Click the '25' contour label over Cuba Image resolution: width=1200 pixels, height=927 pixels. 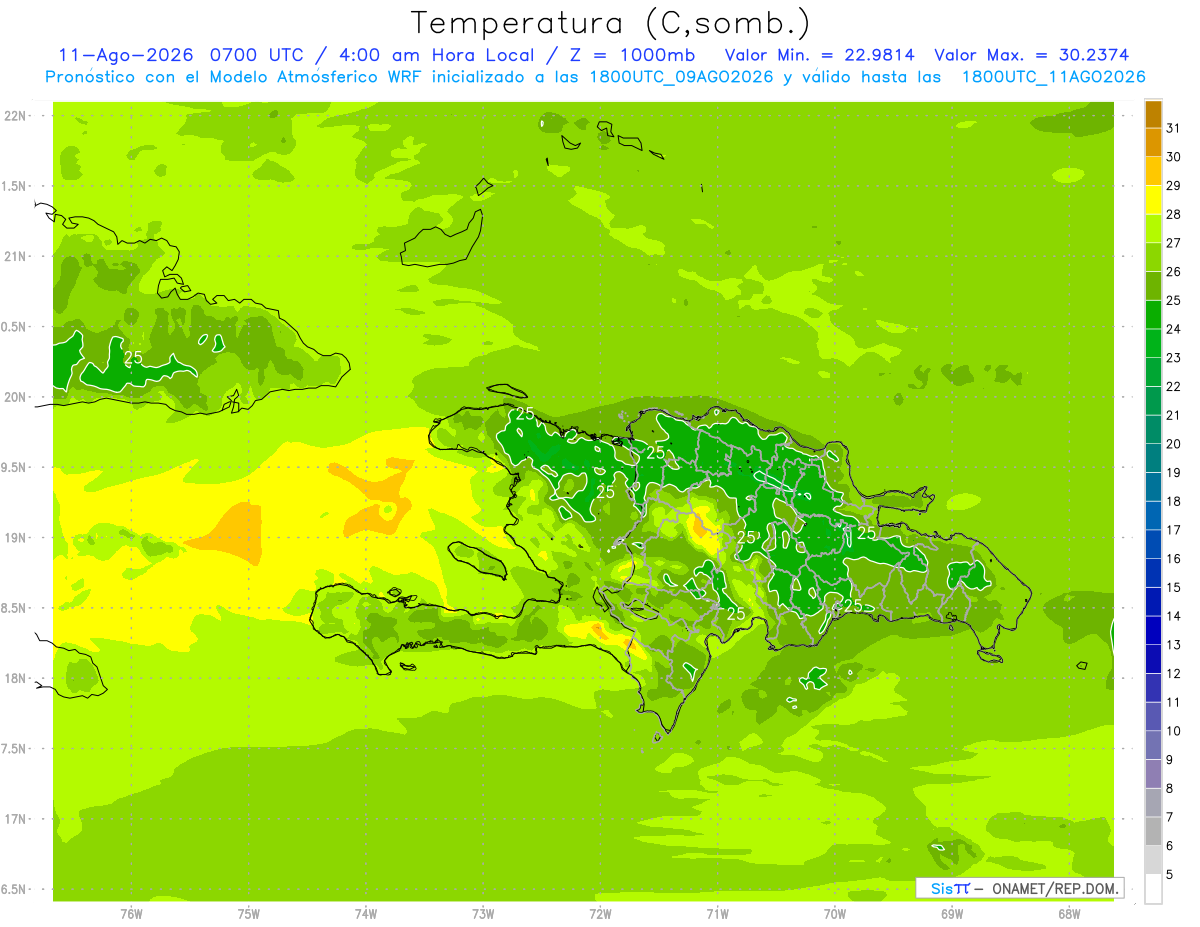133,357
